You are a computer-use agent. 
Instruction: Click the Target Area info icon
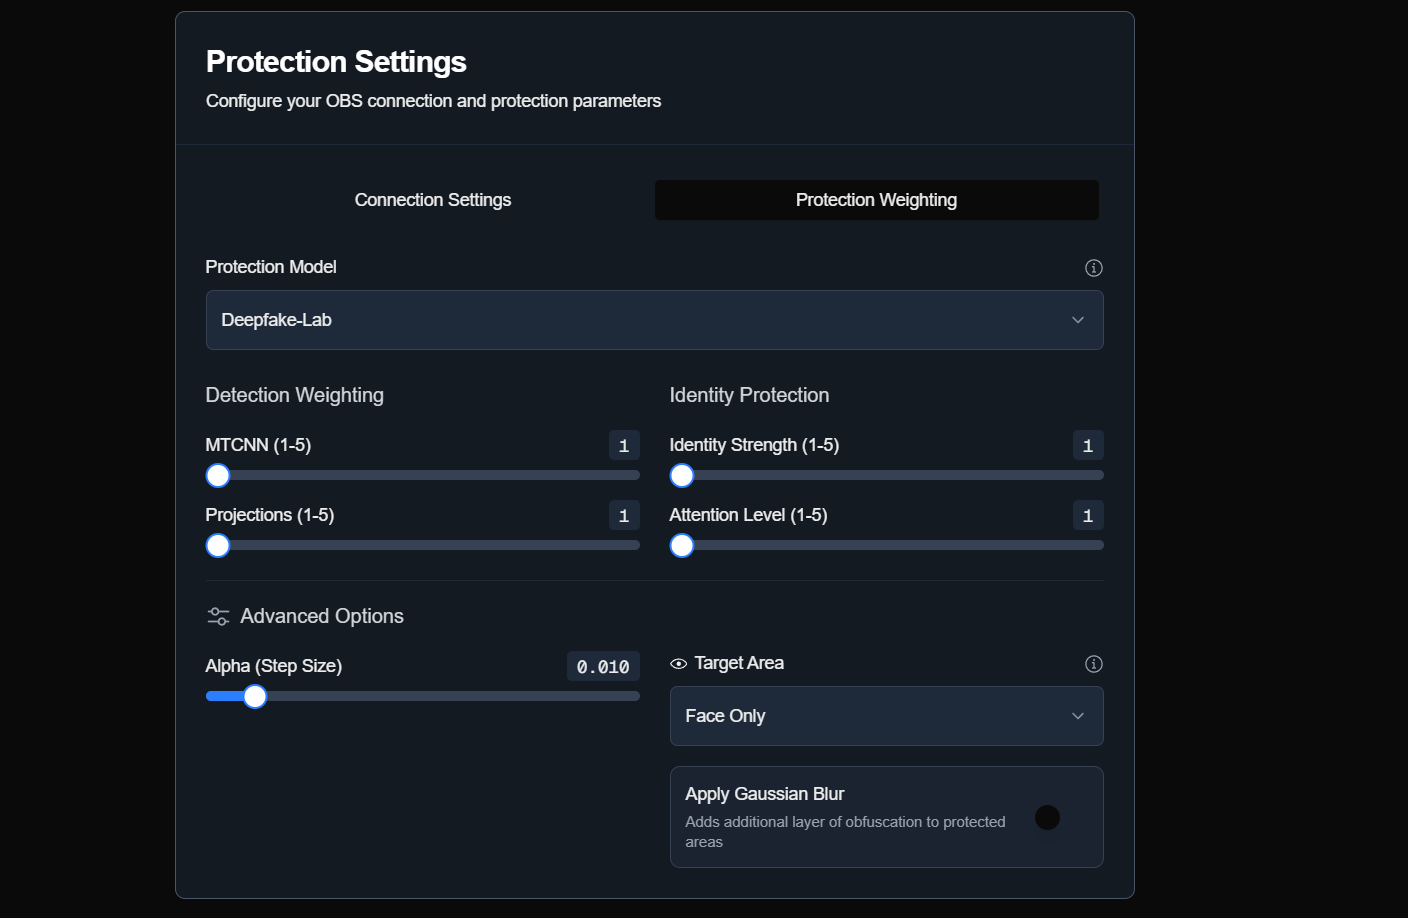(1094, 664)
